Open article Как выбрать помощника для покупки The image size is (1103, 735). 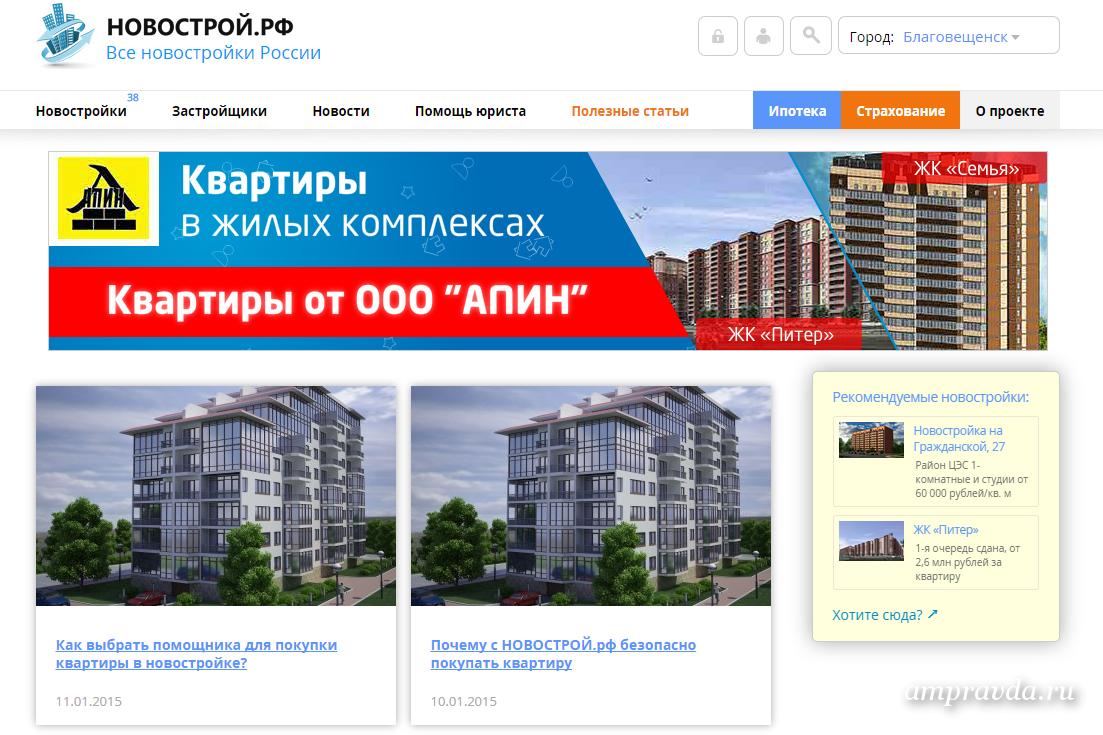point(196,654)
